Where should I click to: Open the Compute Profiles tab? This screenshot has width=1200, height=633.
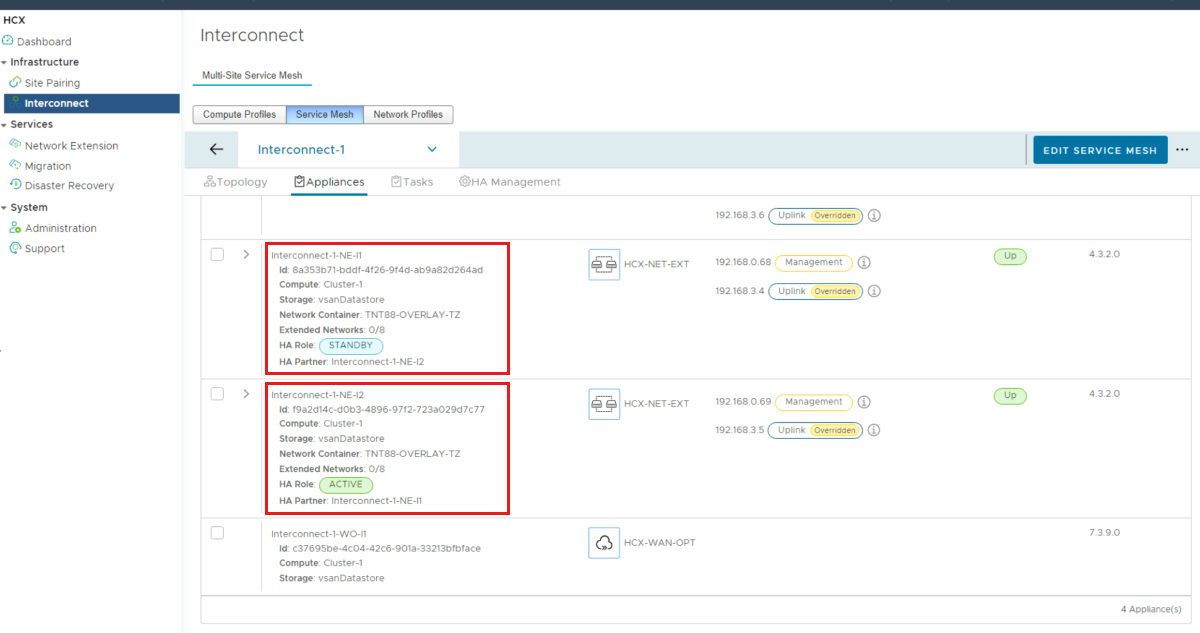coord(239,115)
